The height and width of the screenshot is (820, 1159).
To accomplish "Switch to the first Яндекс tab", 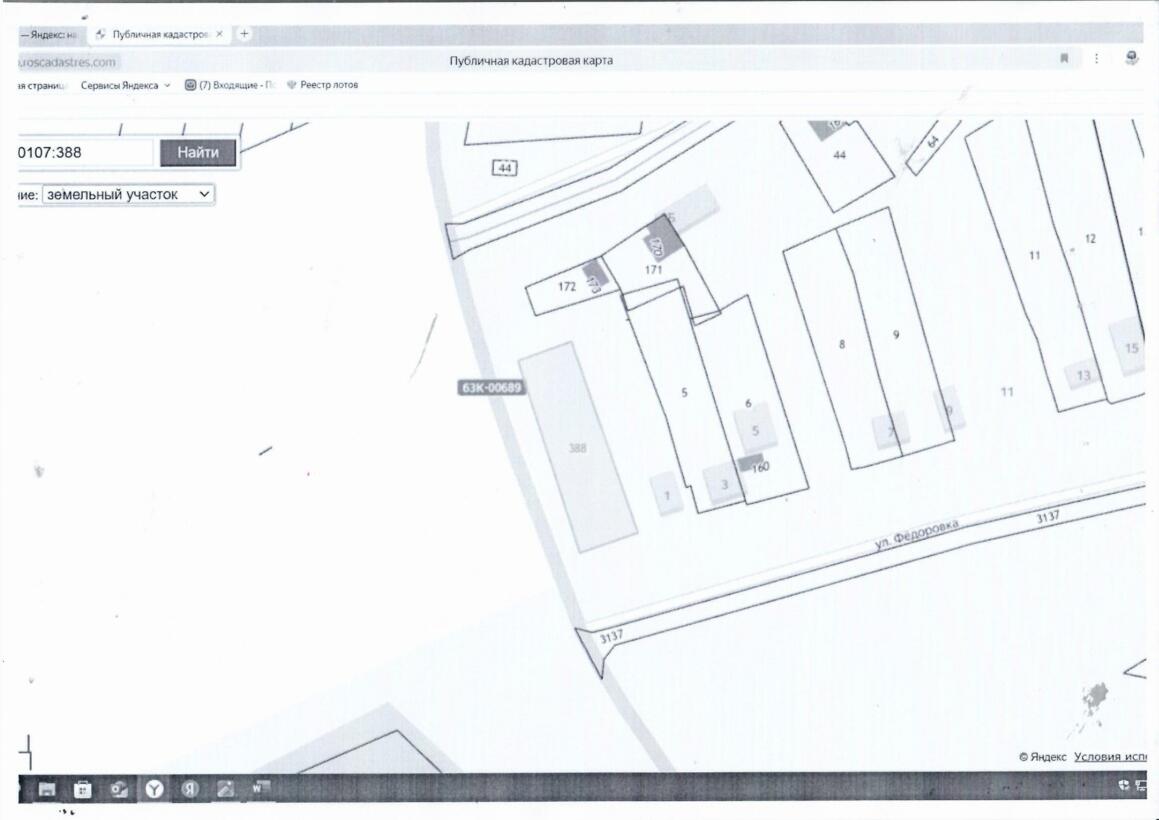I will [48, 34].
